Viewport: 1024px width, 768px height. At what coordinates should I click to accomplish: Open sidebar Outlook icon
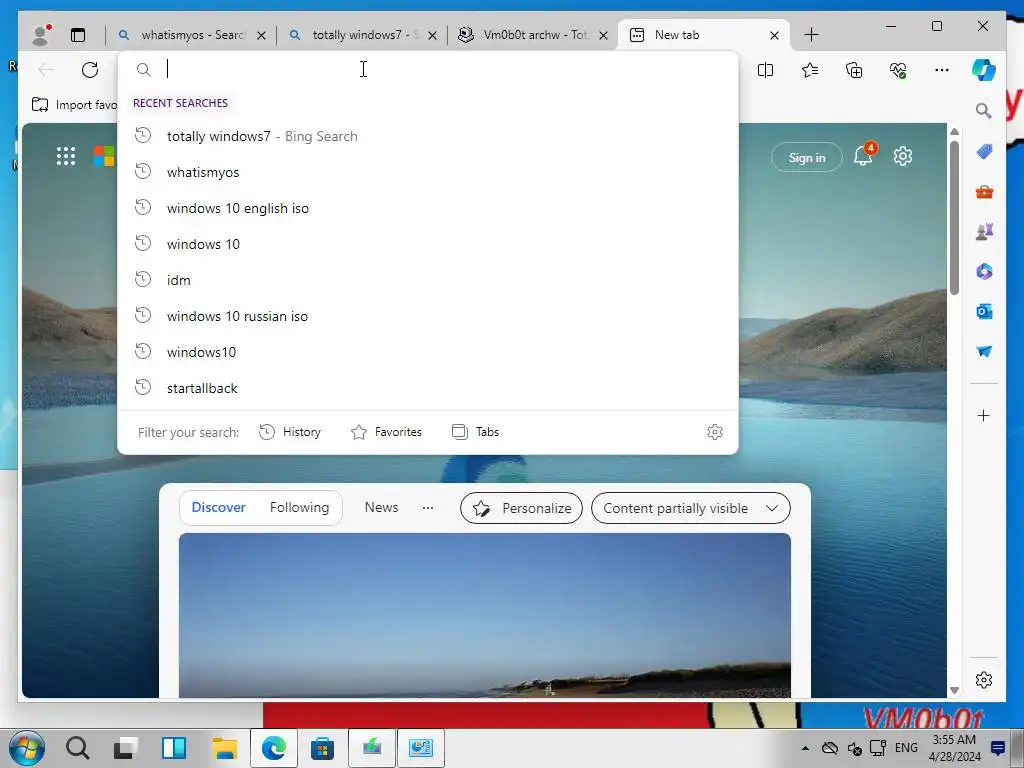pos(984,312)
